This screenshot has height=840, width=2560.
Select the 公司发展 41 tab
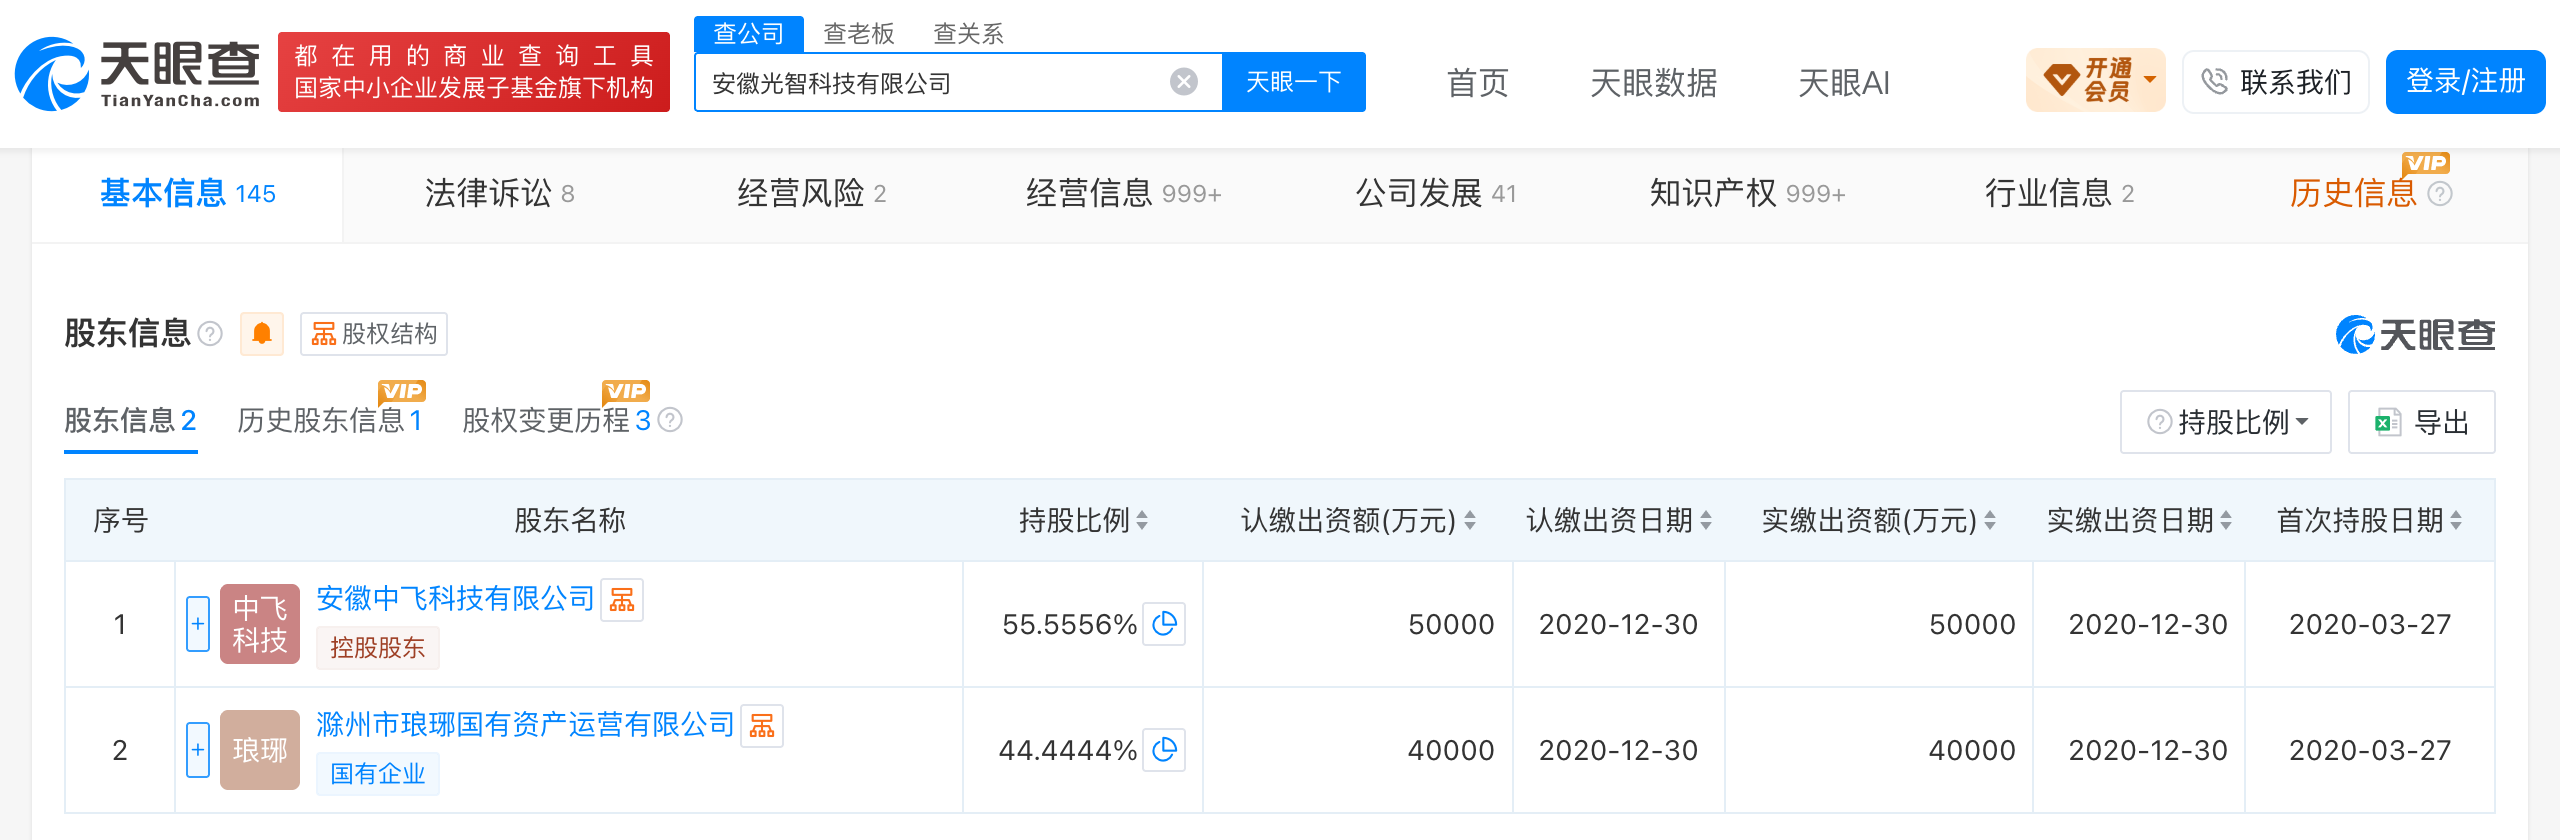point(1436,193)
